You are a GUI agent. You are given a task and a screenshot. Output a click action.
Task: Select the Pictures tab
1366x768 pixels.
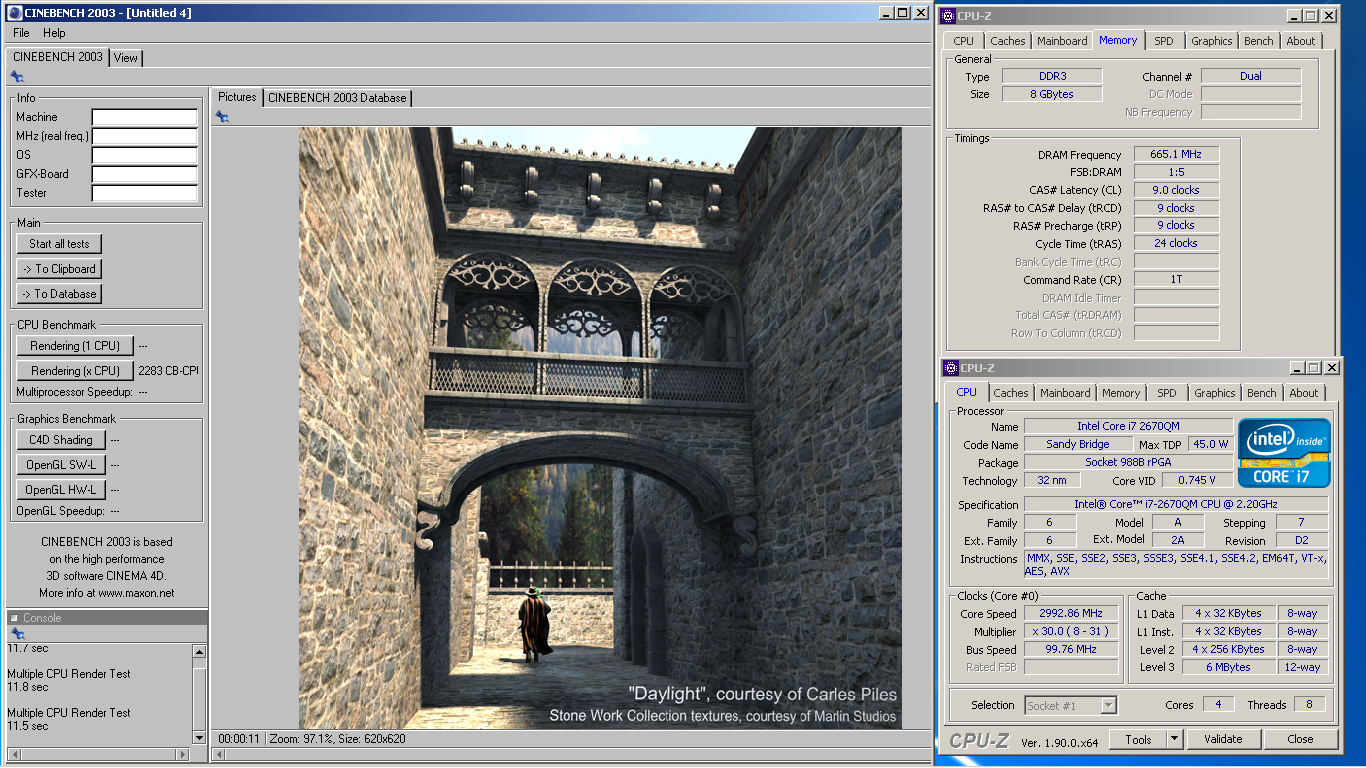click(237, 97)
